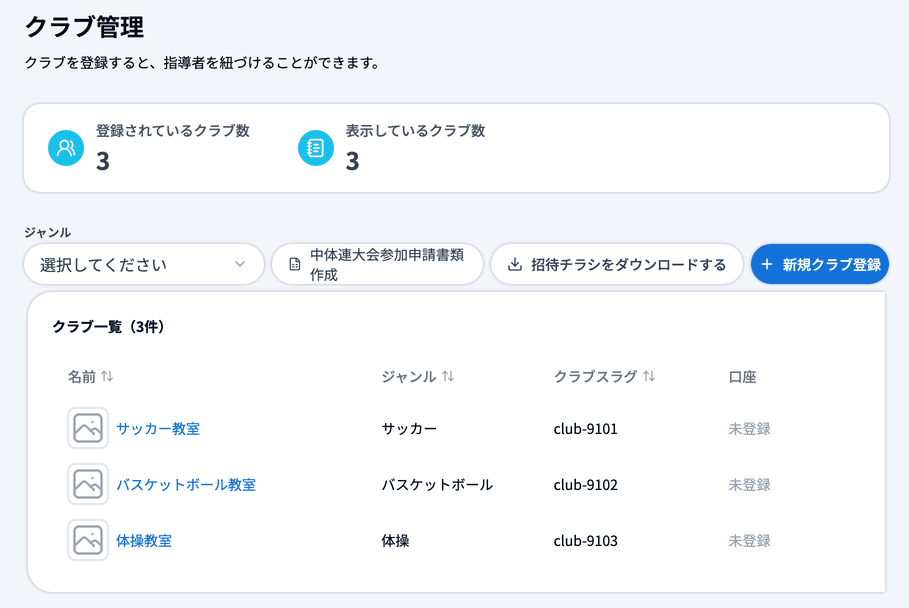Viewport: 909px width, 608px height.
Task: Click 招待チラシをダウンロードする button
Action: [617, 264]
